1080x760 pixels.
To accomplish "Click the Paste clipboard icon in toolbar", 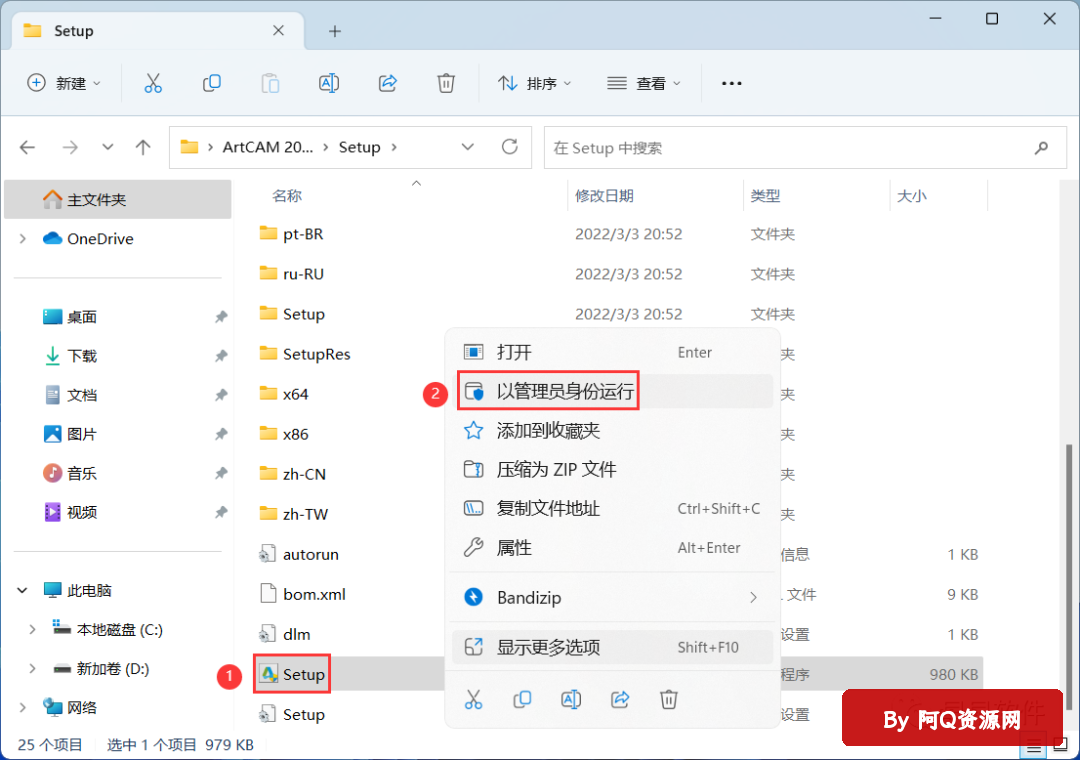I will point(270,83).
